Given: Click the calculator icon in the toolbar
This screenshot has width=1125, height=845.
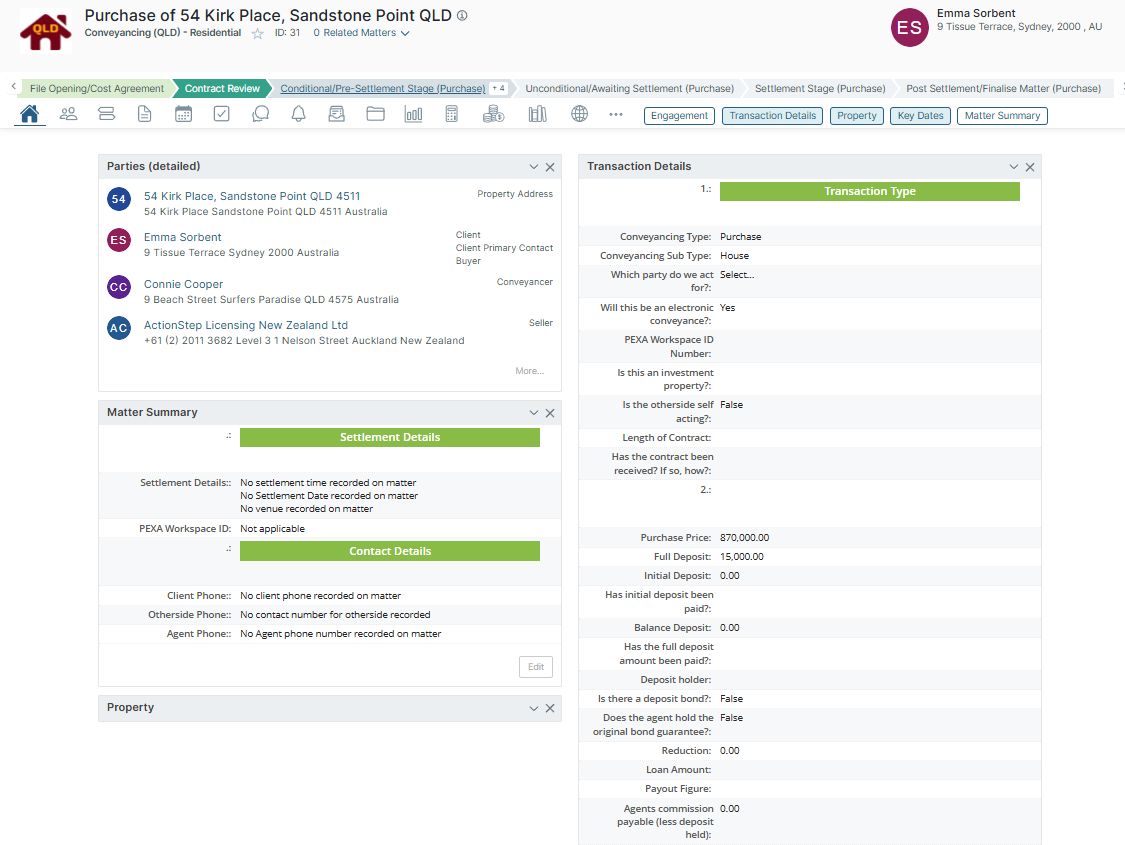Looking at the screenshot, I should click(x=452, y=115).
